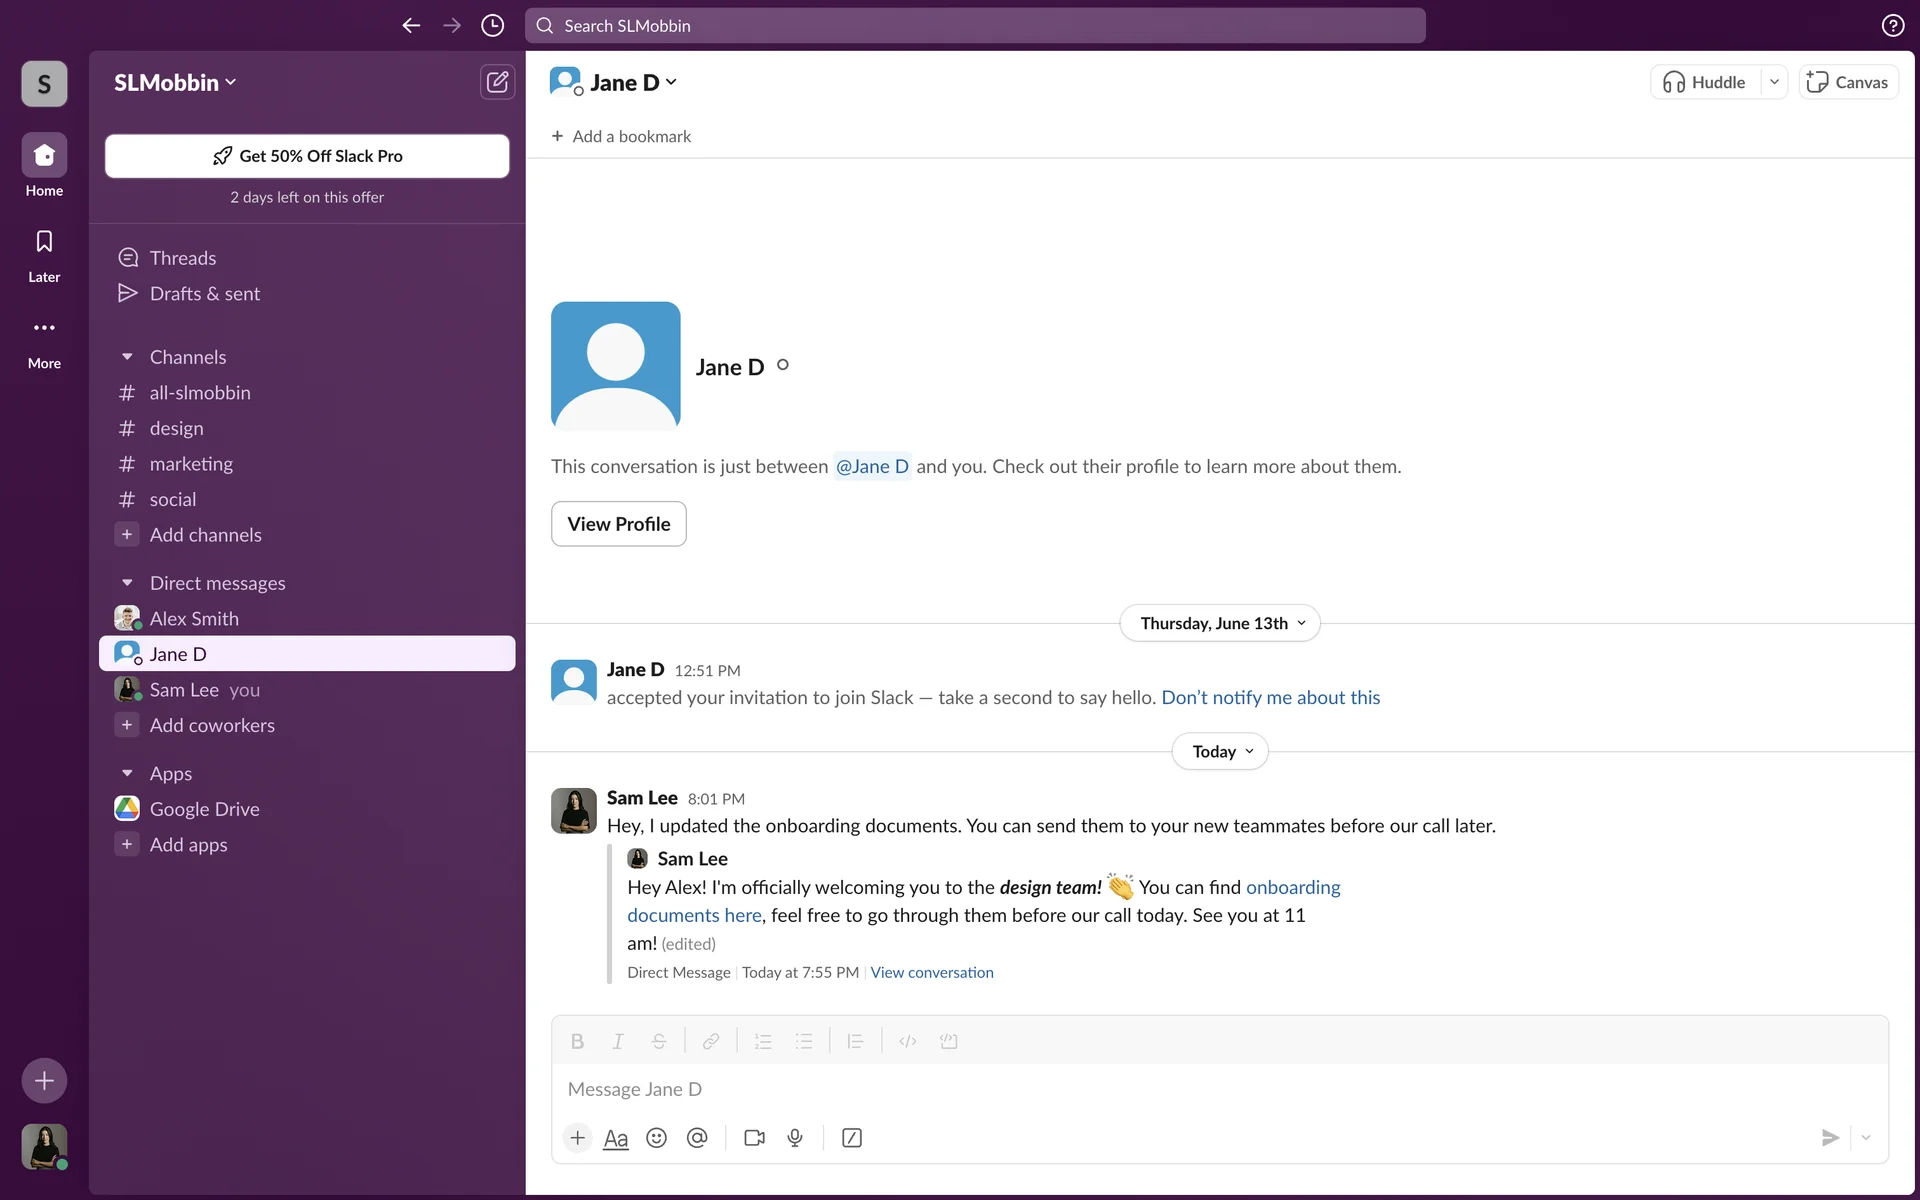Open the Thursday, June 13th date dropdown
1920x1200 pixels.
[x=1220, y=623]
